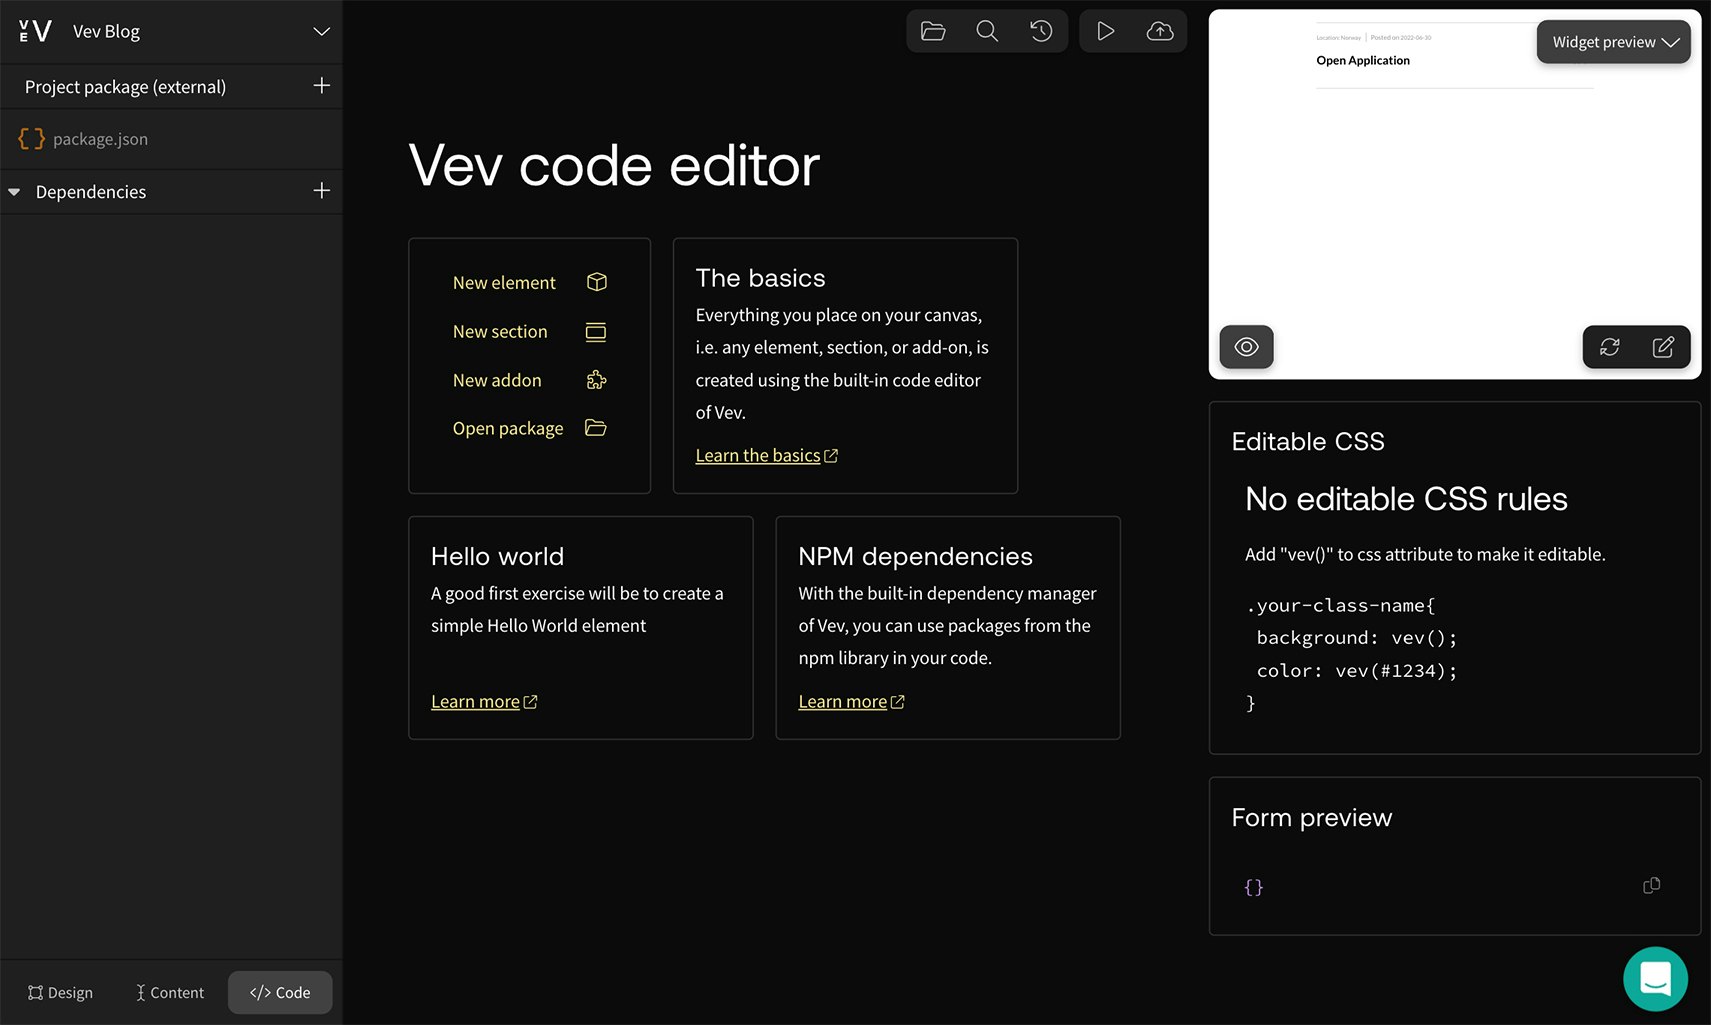The image size is (1711, 1025).
Task: Click the 'NPM dependencies' card heading
Action: tap(915, 556)
